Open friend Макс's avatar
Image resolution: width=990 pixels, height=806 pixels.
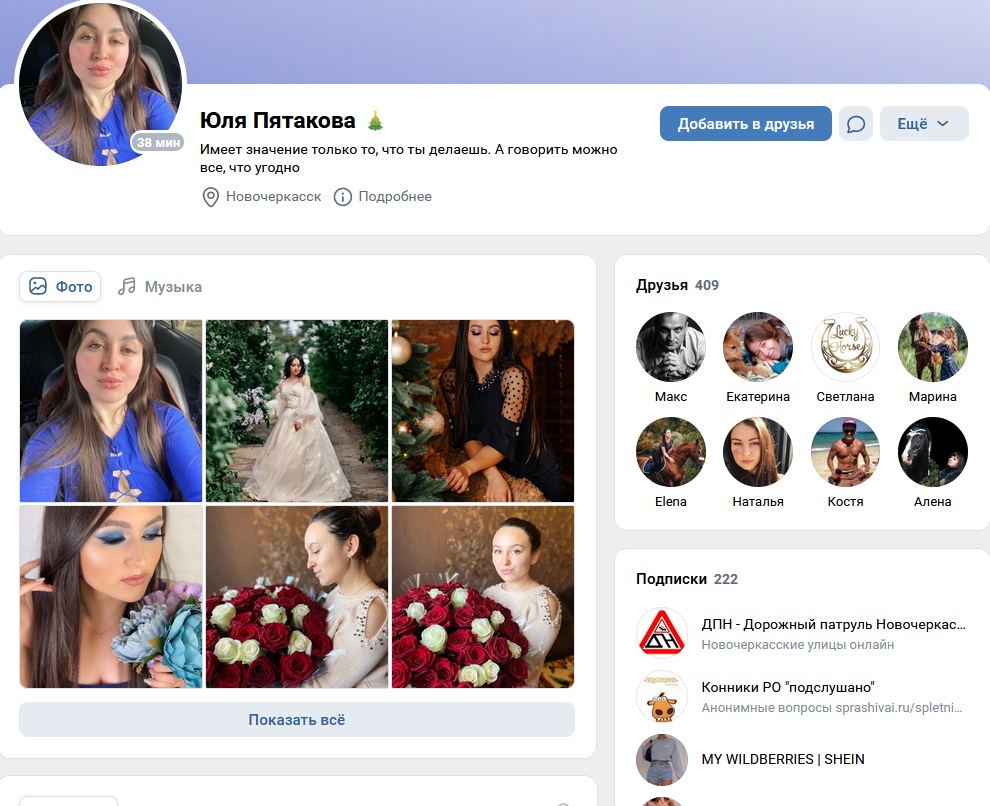pos(671,347)
